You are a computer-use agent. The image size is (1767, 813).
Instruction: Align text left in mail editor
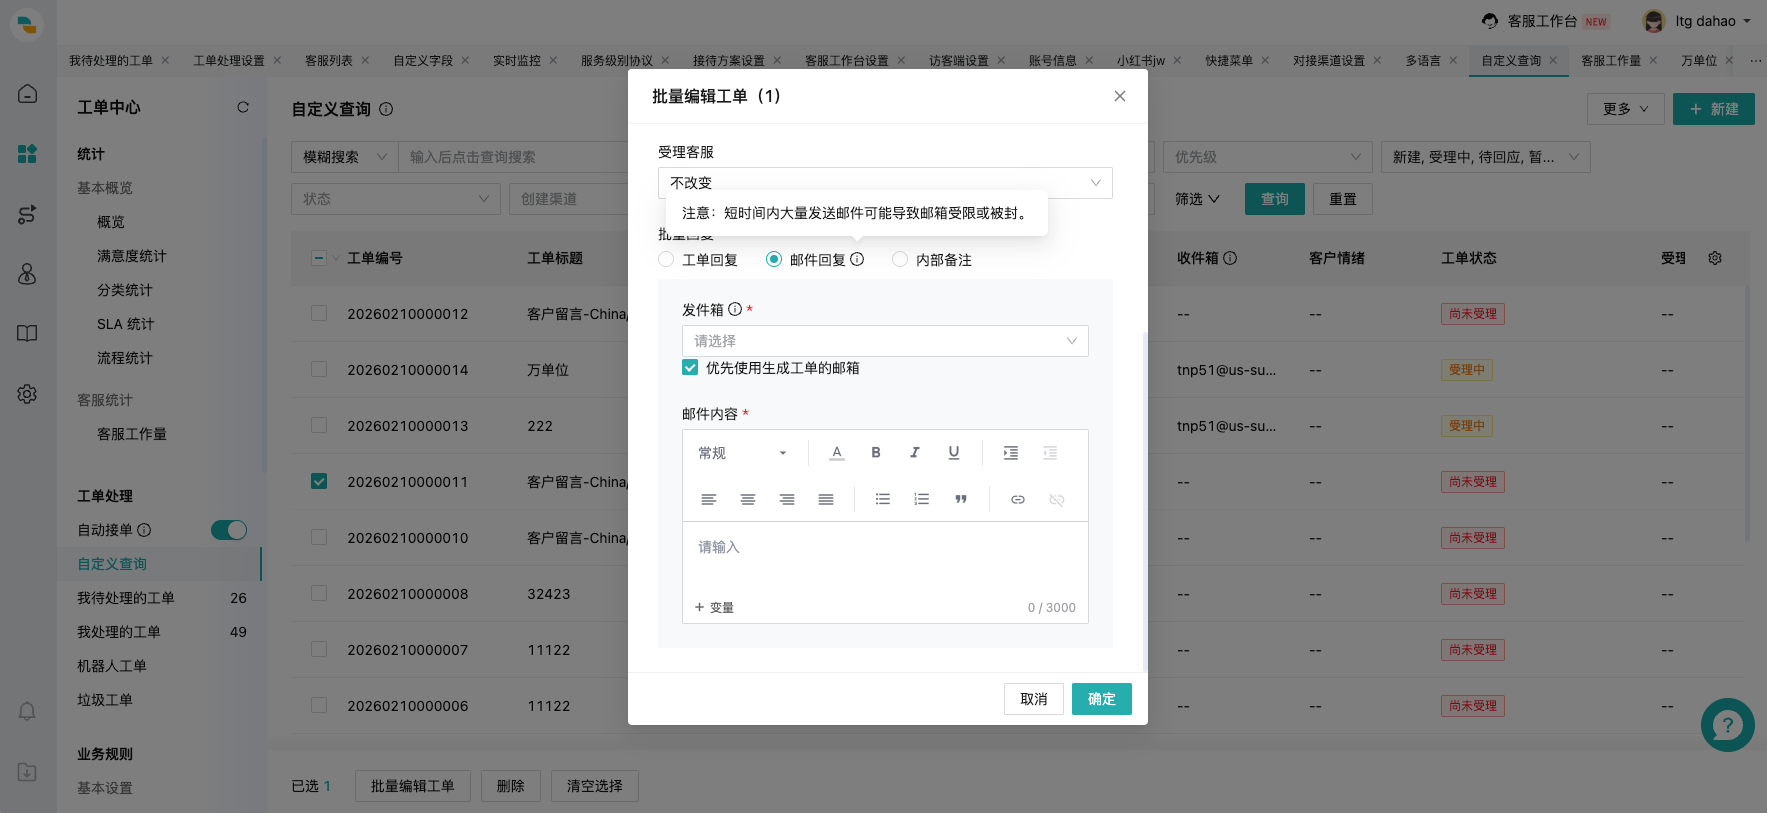[x=709, y=499]
